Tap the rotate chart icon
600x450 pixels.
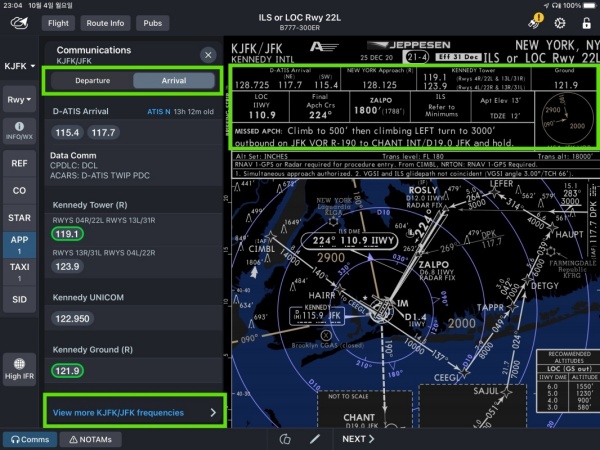point(285,439)
